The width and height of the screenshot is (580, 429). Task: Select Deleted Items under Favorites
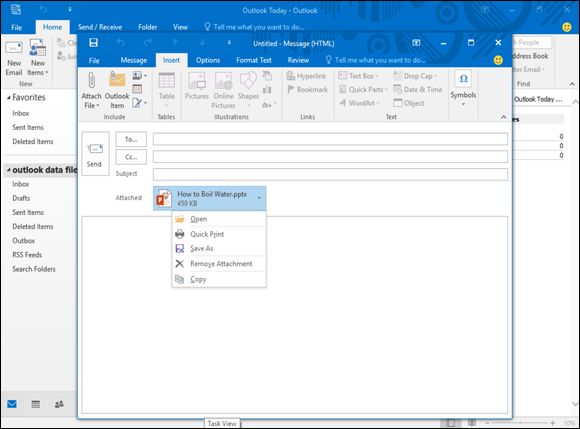coord(33,142)
